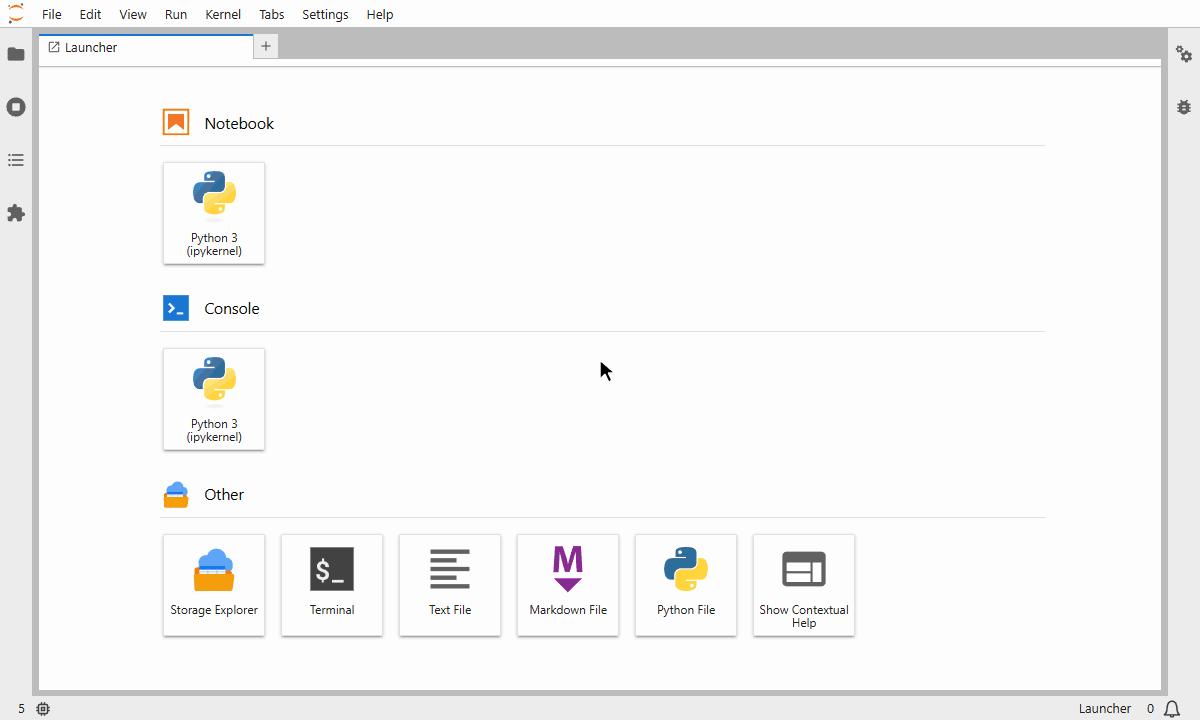This screenshot has height=720, width=1200.
Task: Open the File menu
Action: 52,14
